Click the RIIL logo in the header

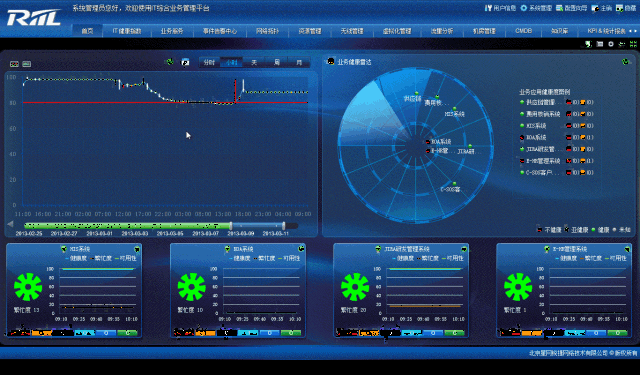point(33,18)
